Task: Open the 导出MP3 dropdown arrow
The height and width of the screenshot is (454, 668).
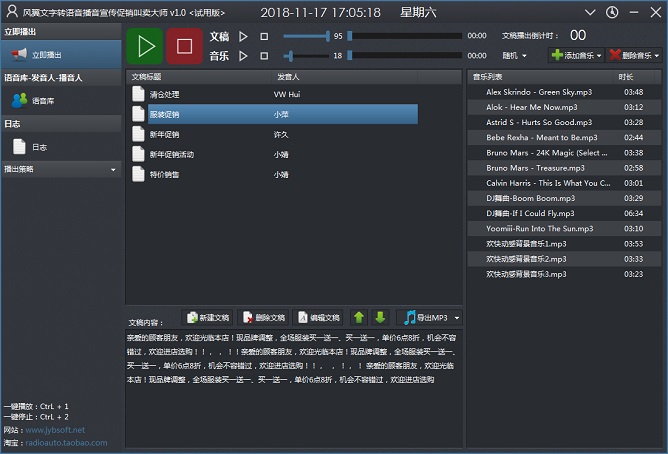Action: pyautogui.click(x=457, y=318)
